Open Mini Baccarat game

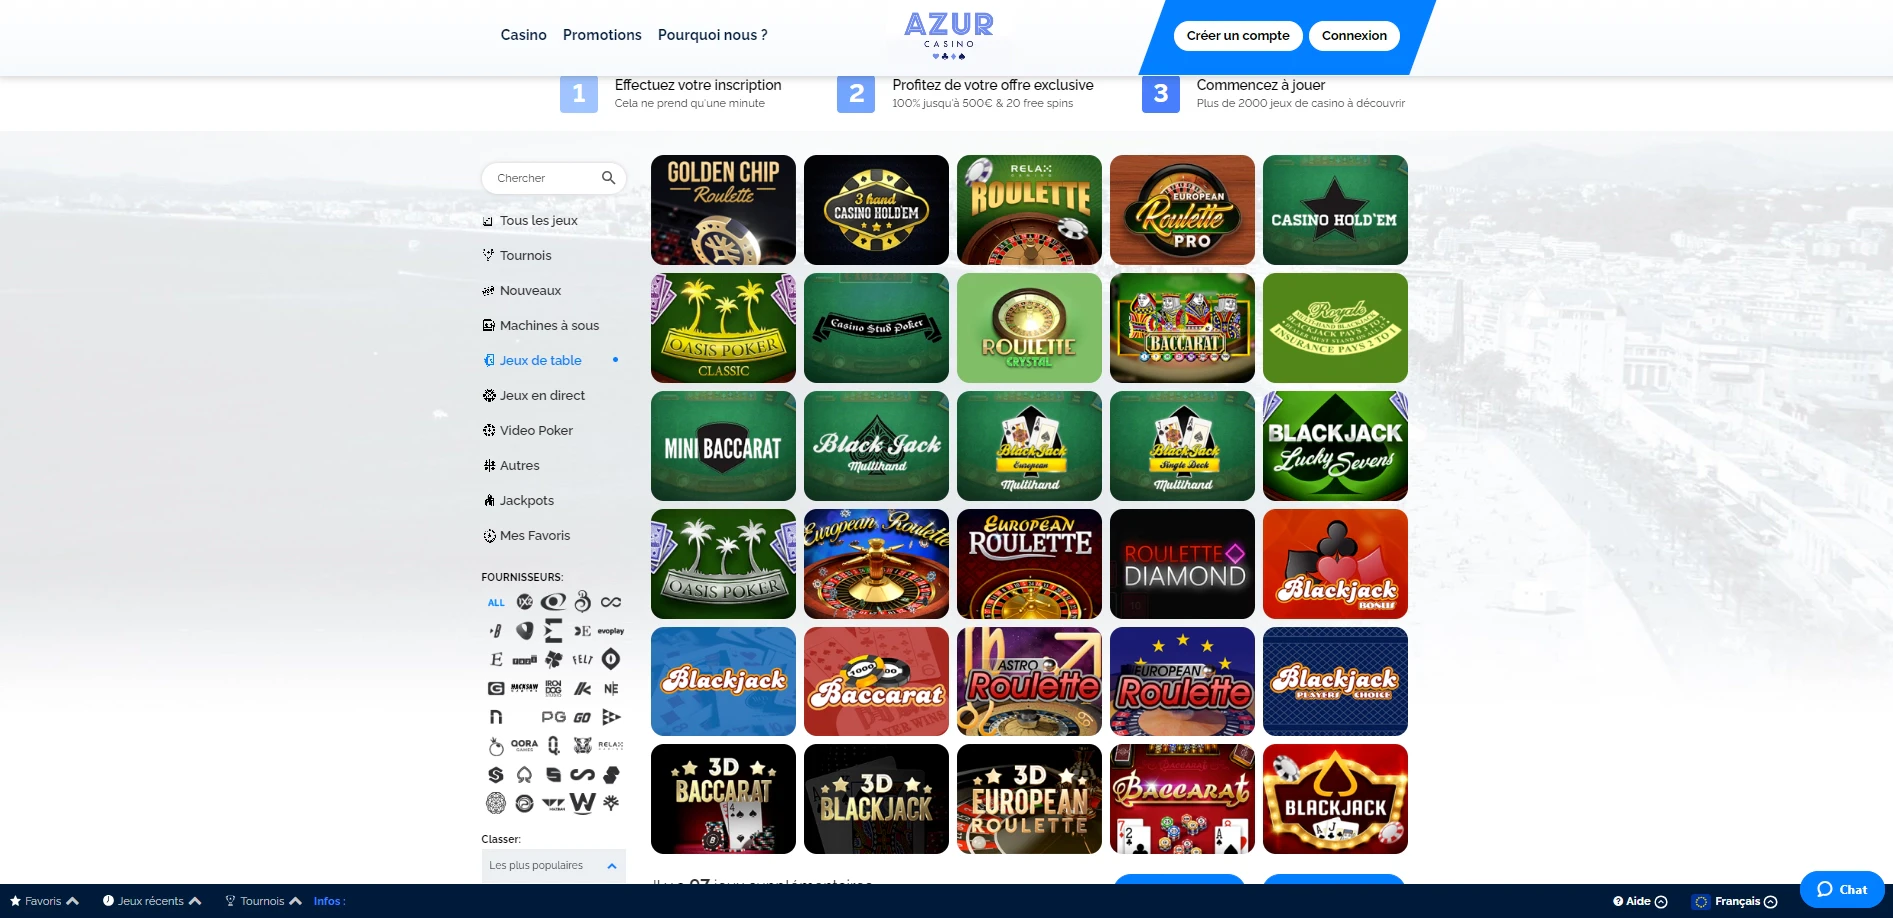click(723, 446)
